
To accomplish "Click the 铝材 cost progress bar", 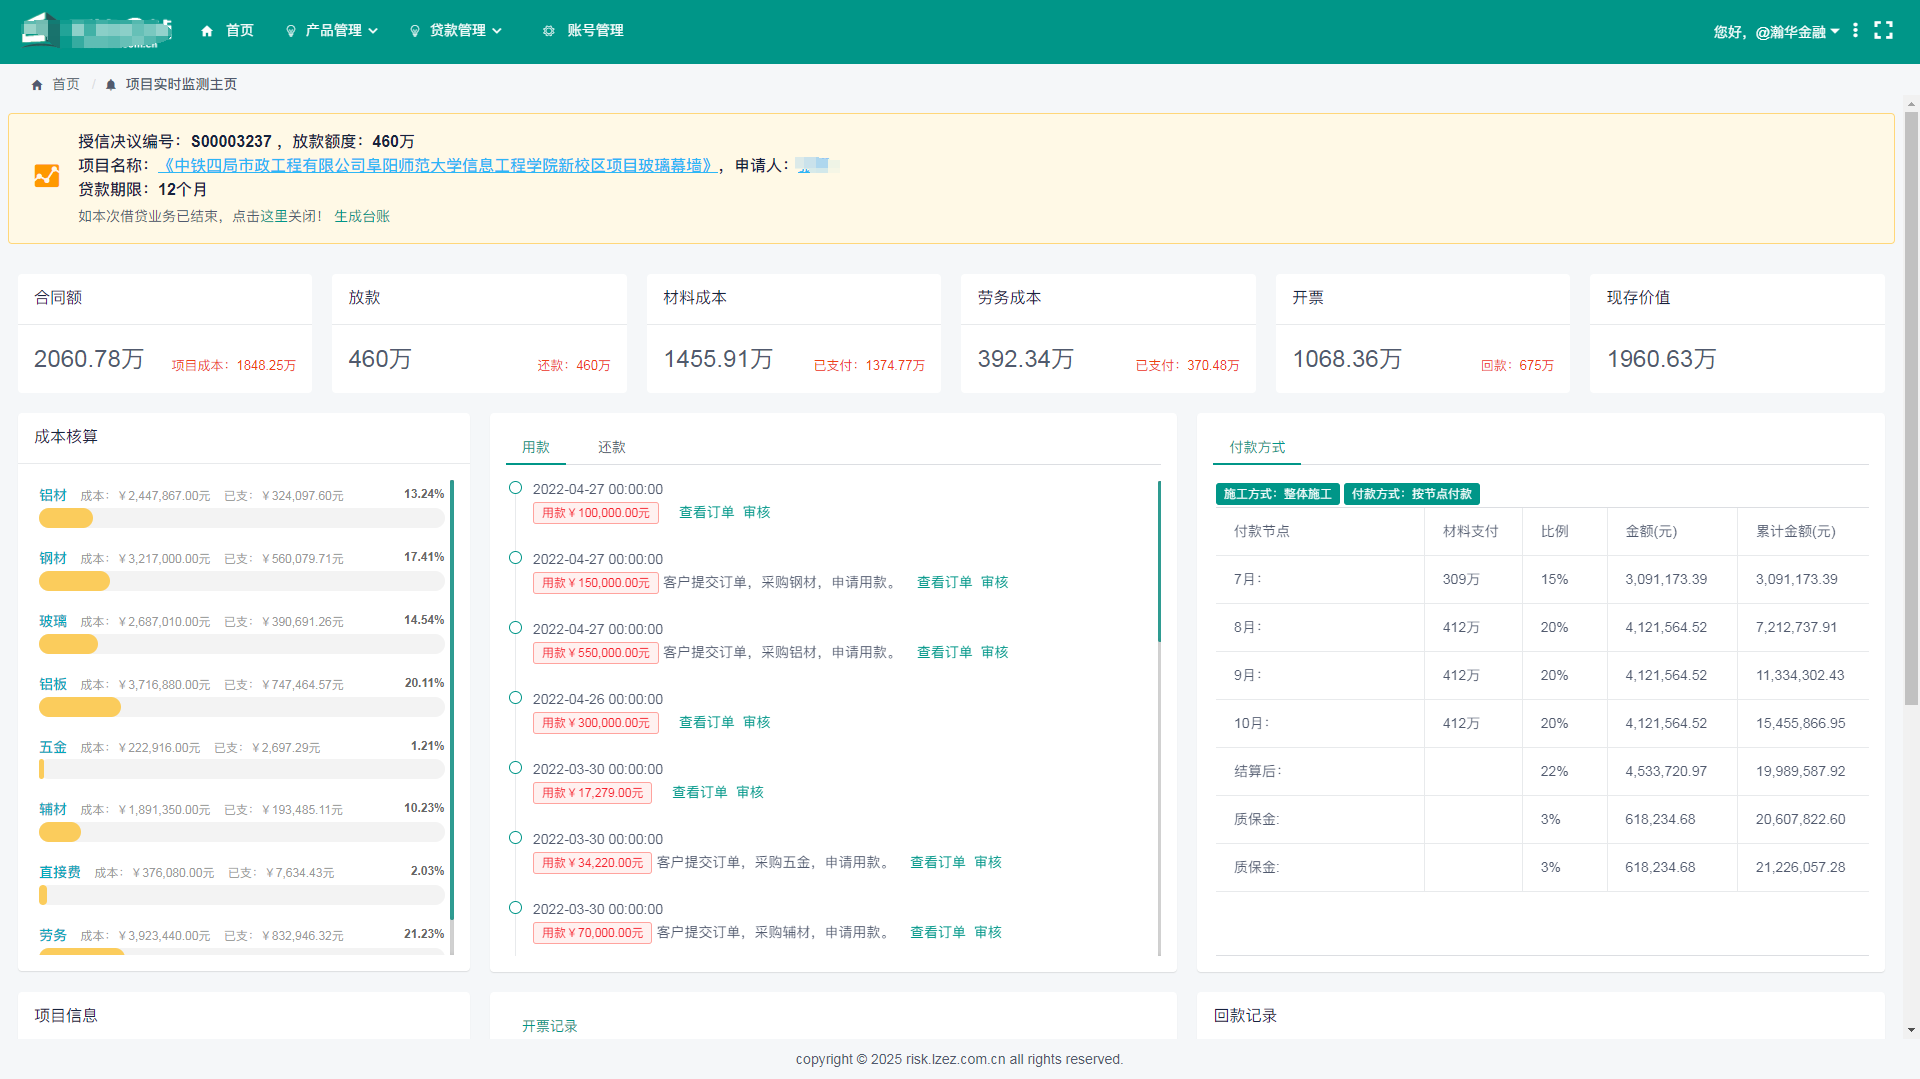I will [241, 518].
